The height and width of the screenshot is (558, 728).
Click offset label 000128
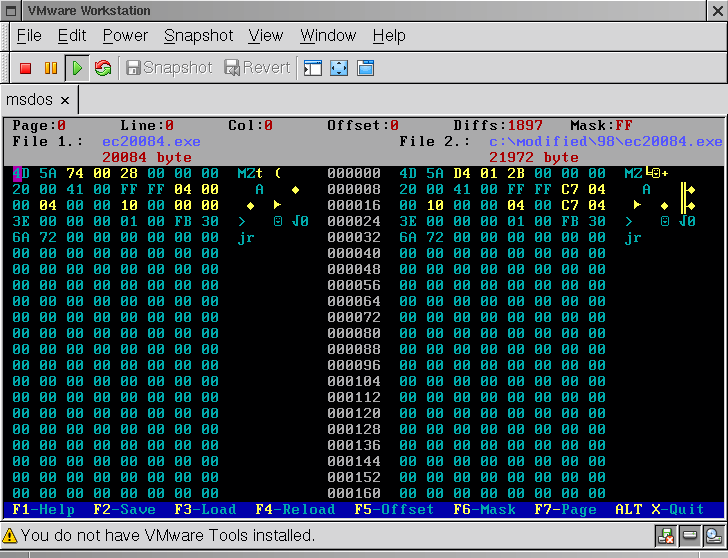click(354, 429)
